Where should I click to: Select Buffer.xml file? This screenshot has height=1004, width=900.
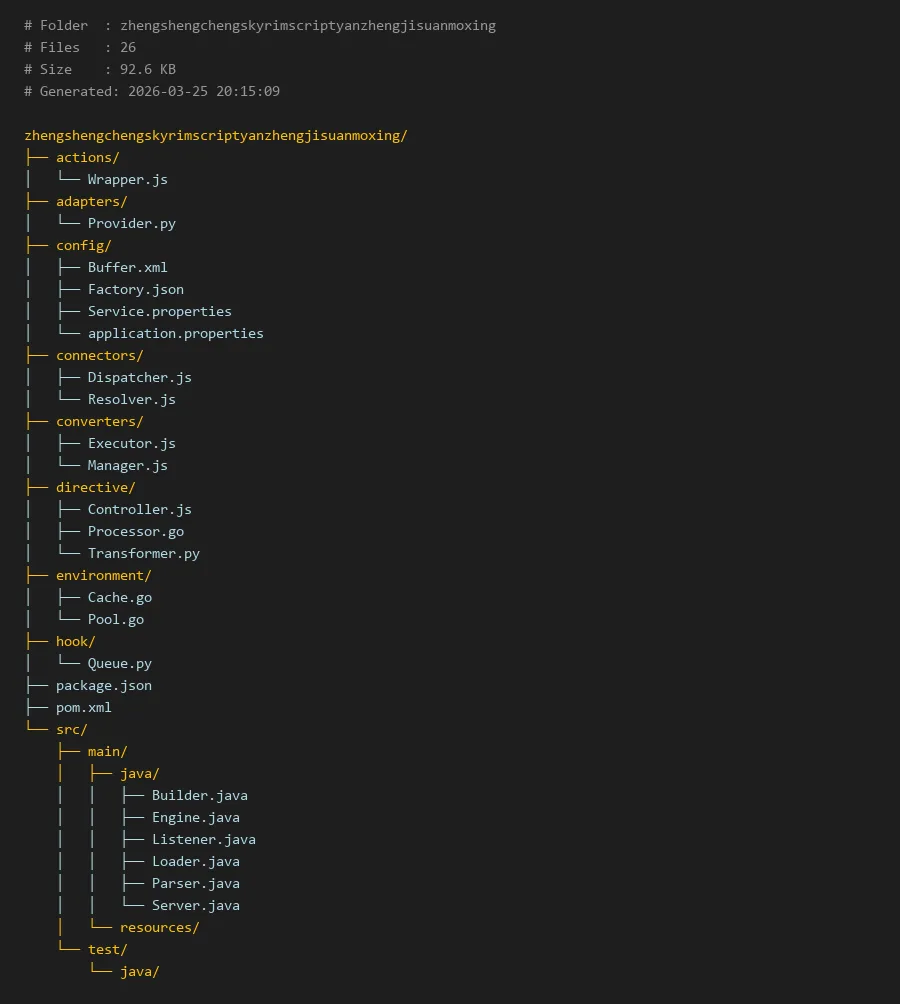(127, 267)
